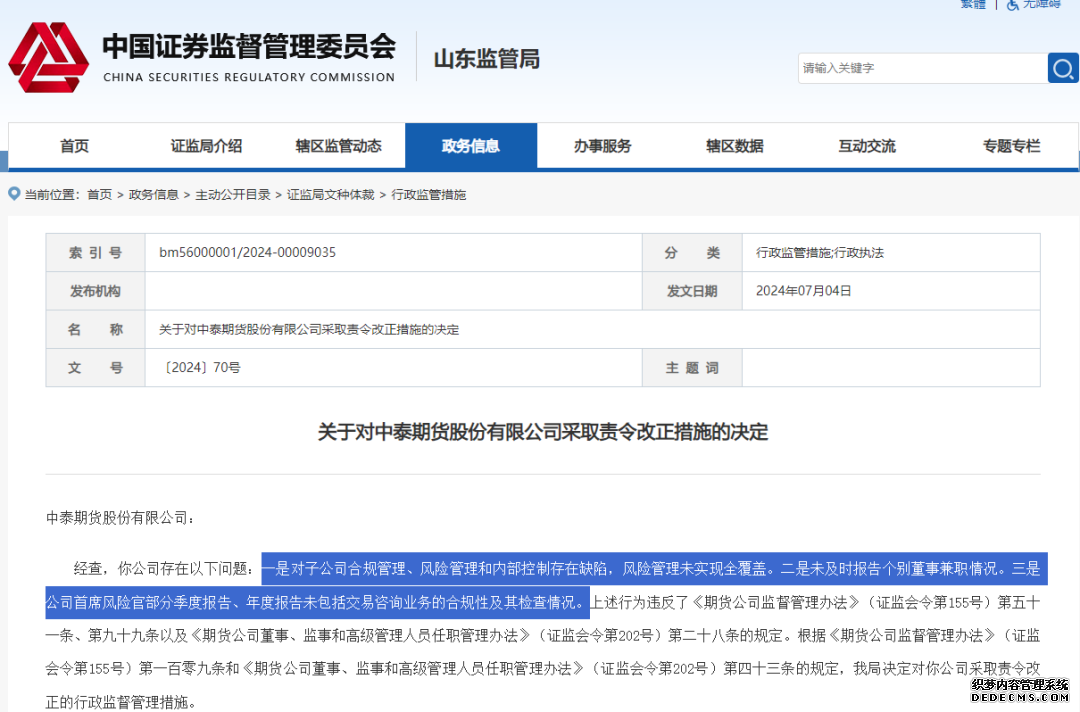Switch to the 辖区监管动态 tab

(339, 146)
